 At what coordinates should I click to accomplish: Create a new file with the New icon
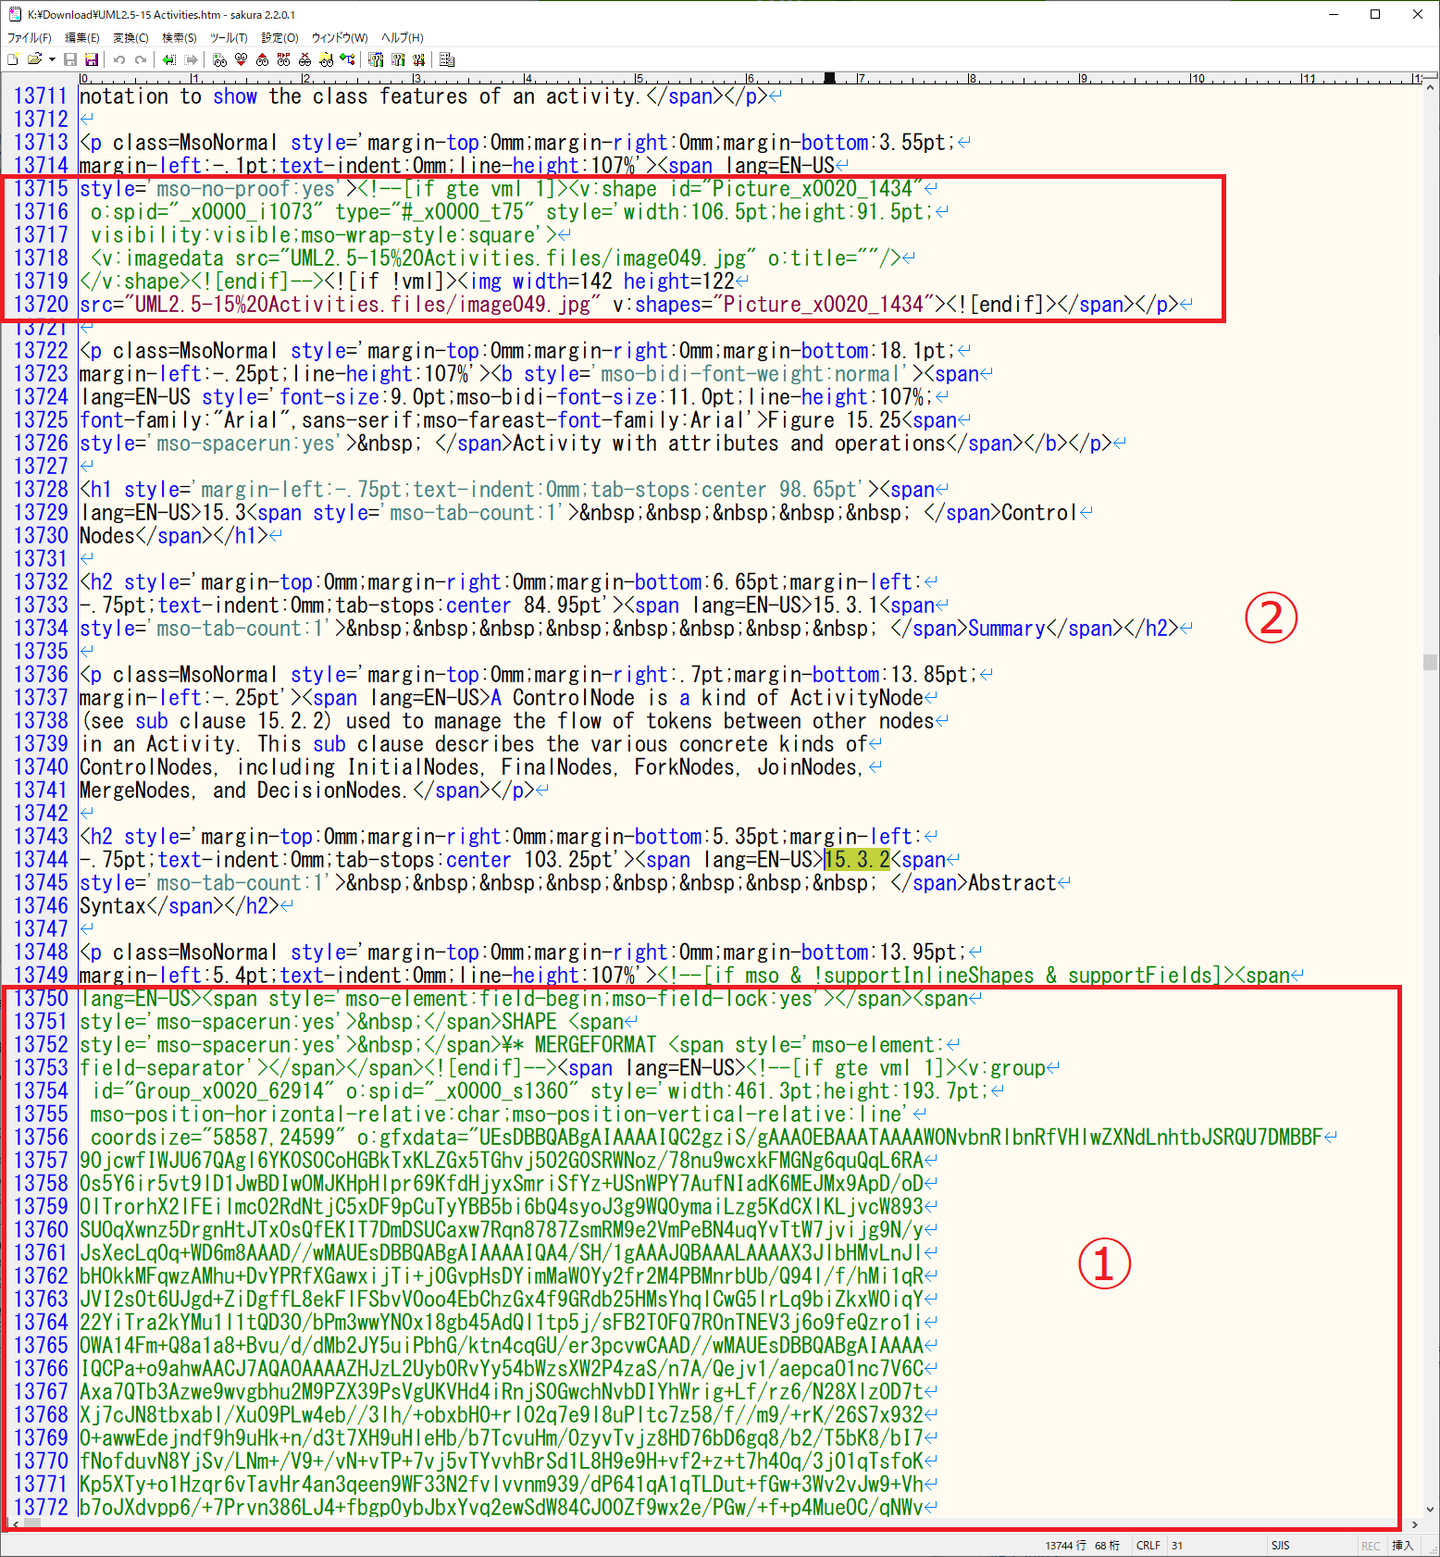(13, 60)
